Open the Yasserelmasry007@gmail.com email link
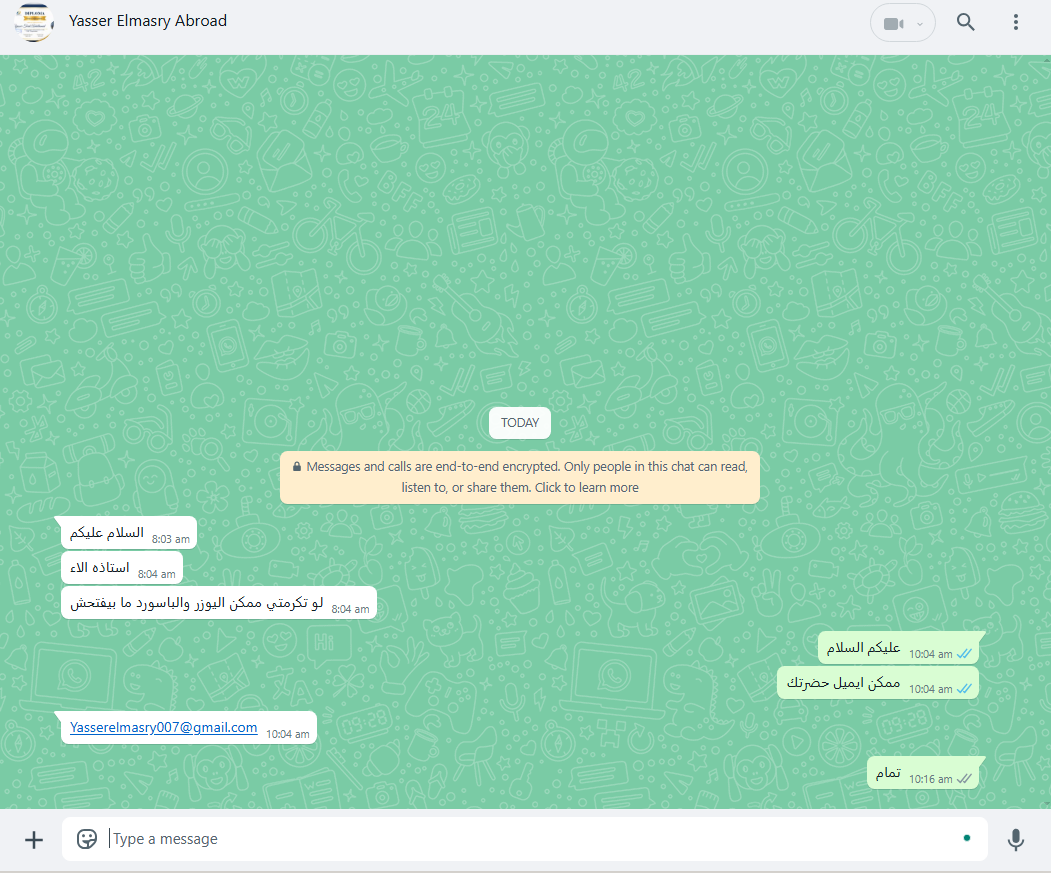 [x=164, y=727]
